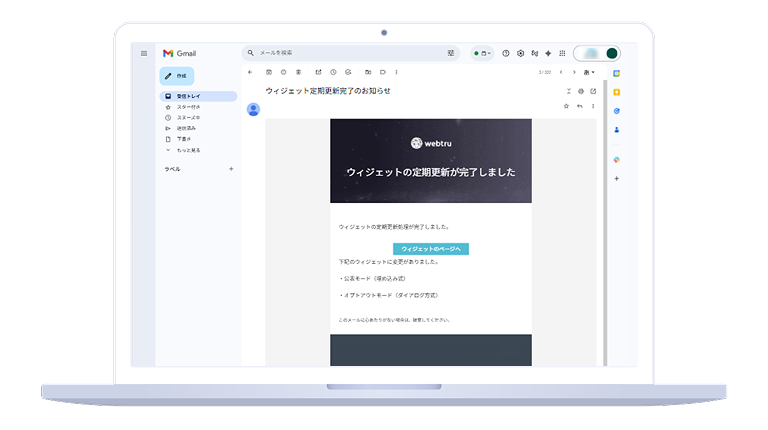Open toolbar more options three dots
768x430 pixels.
coord(396,72)
